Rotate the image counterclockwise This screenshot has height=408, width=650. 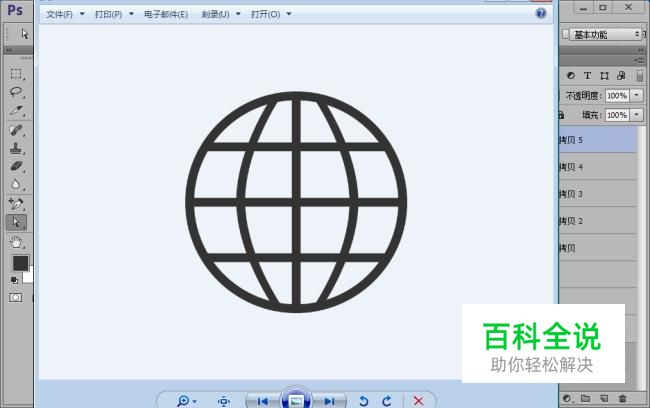coord(363,401)
